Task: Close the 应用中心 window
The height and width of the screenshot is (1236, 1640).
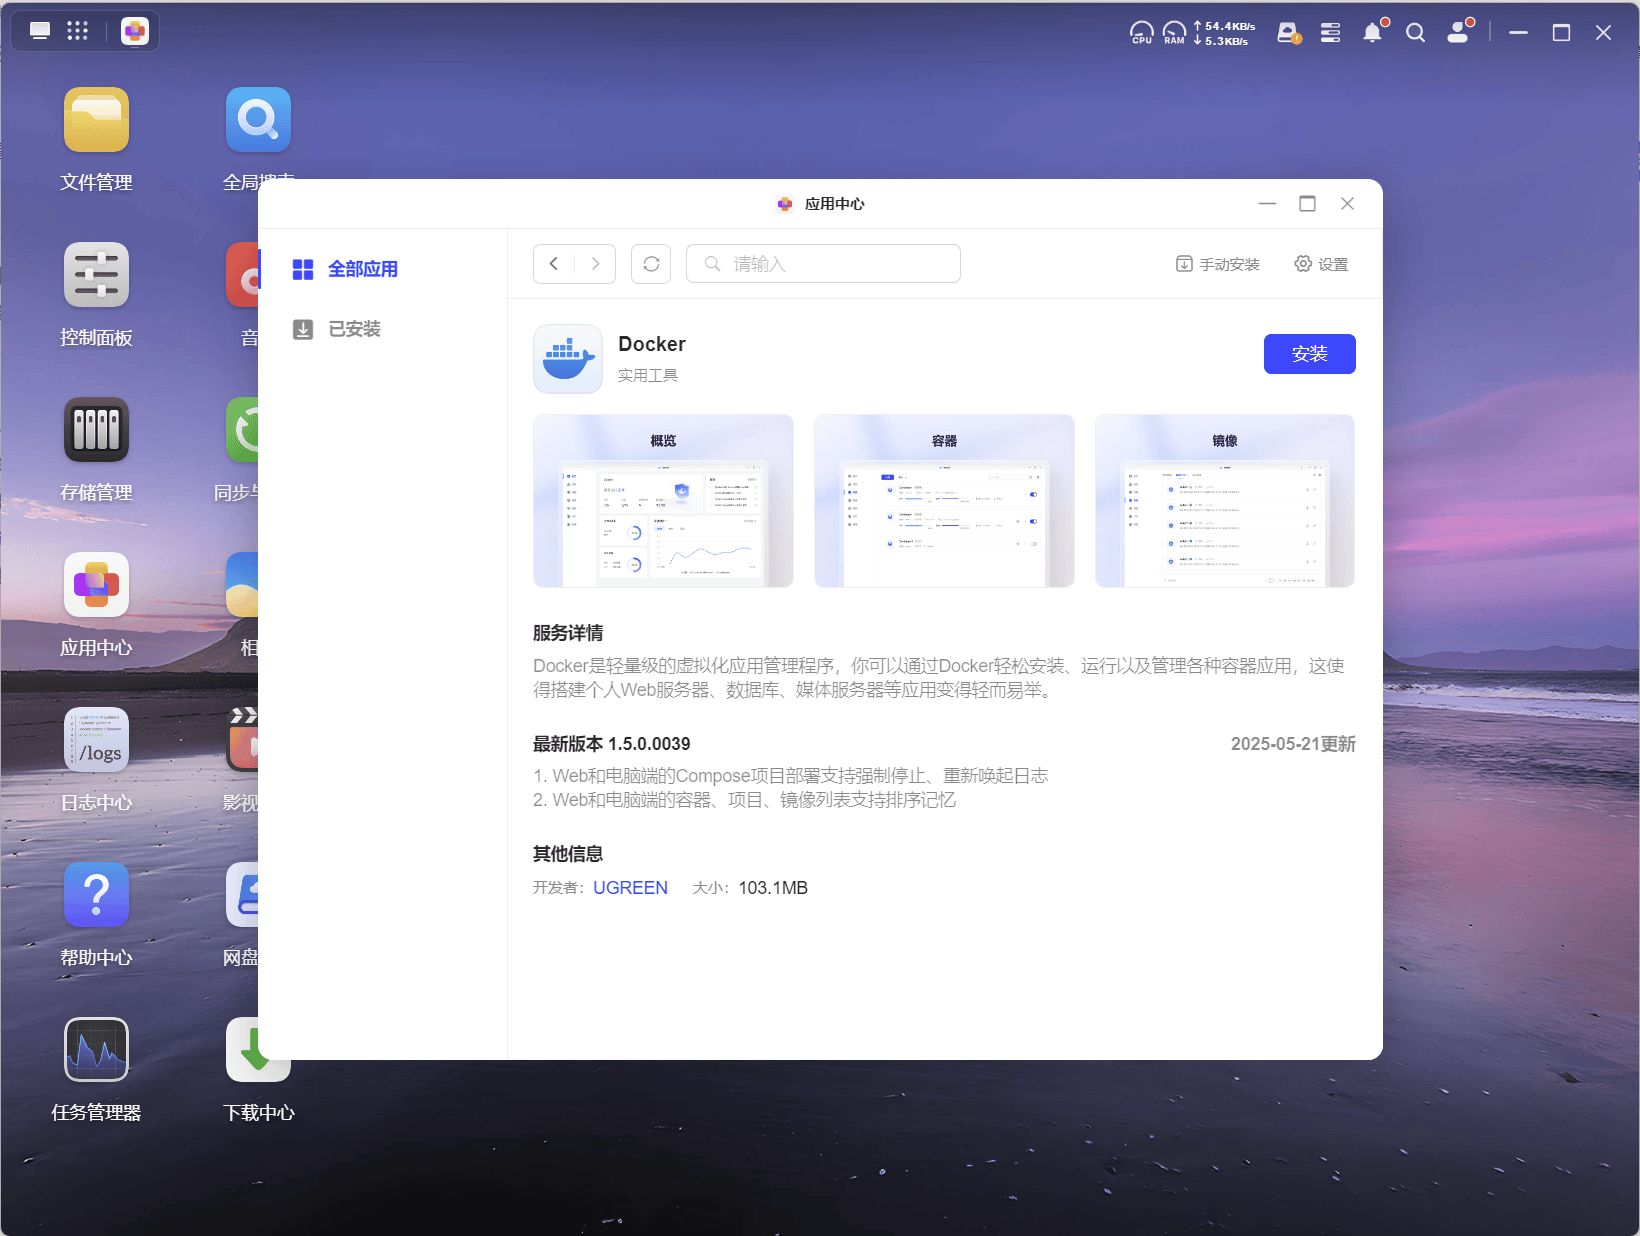Action: pyautogui.click(x=1347, y=204)
